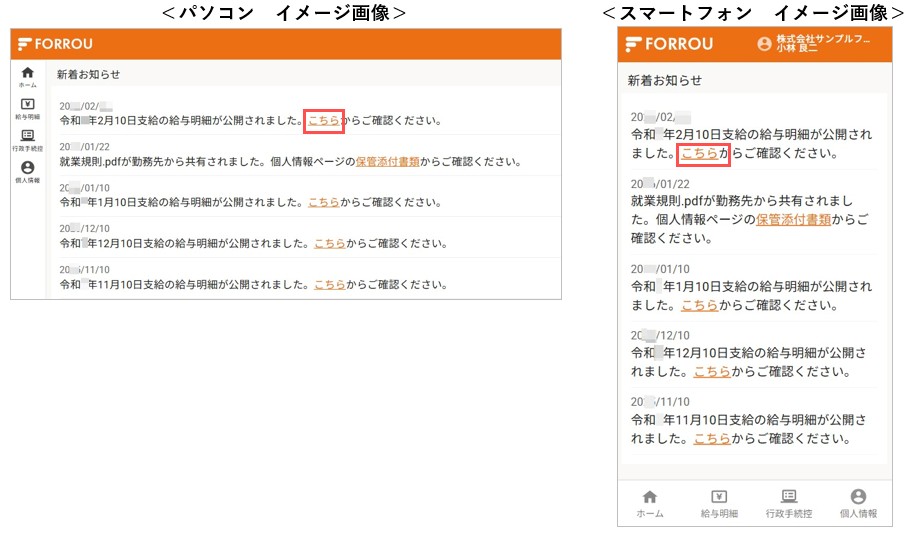Image resolution: width=919 pixels, height=533 pixels.
Task: Click 新着お知らせ heading on PC view
Action: [89, 74]
